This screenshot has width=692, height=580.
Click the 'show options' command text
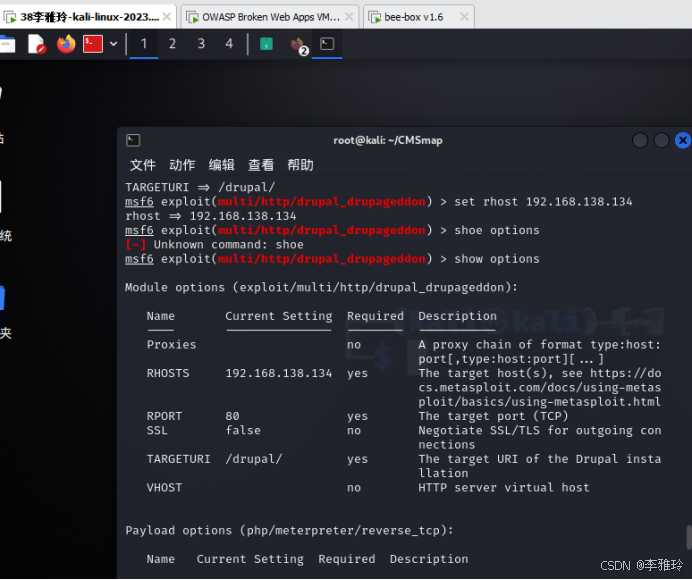(x=497, y=259)
